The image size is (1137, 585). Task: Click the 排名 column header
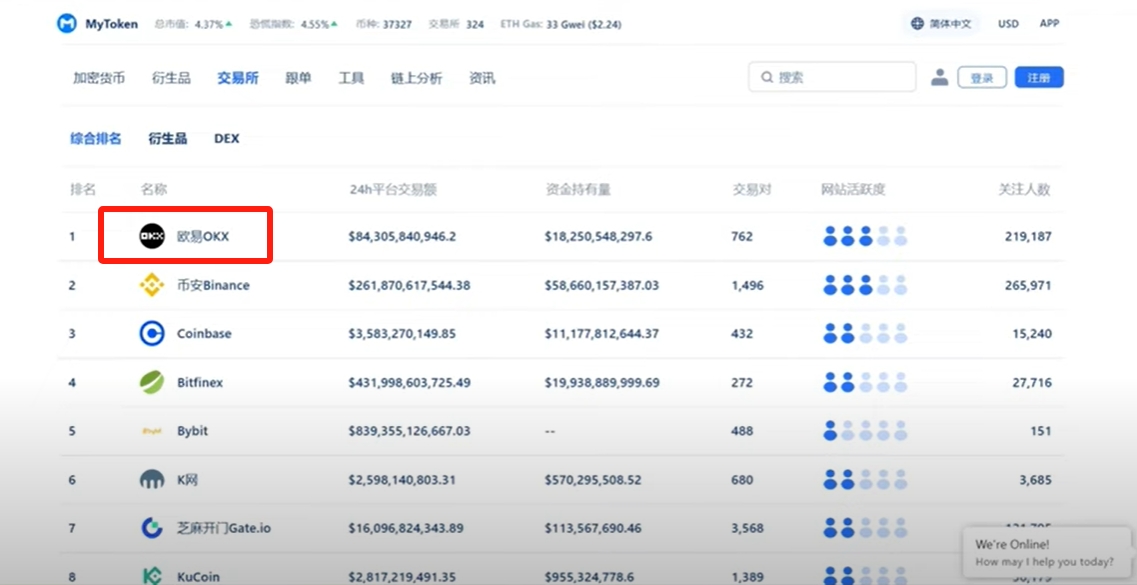(x=83, y=190)
